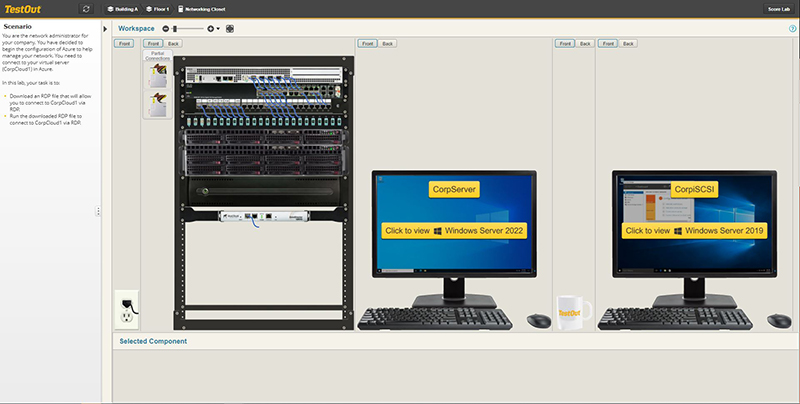
Task: Select the Networking Closet breadcrumb
Action: click(202, 9)
